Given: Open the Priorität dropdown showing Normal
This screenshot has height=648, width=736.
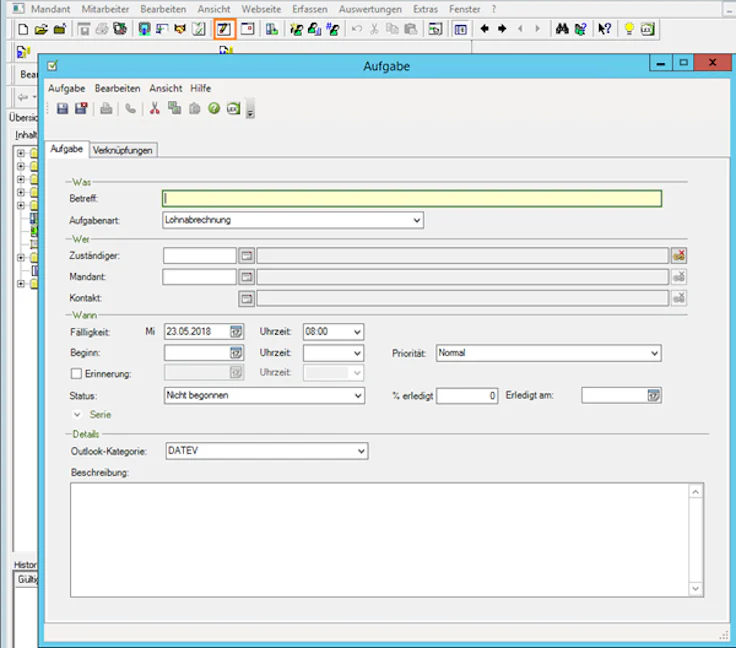Looking at the screenshot, I should [654, 353].
